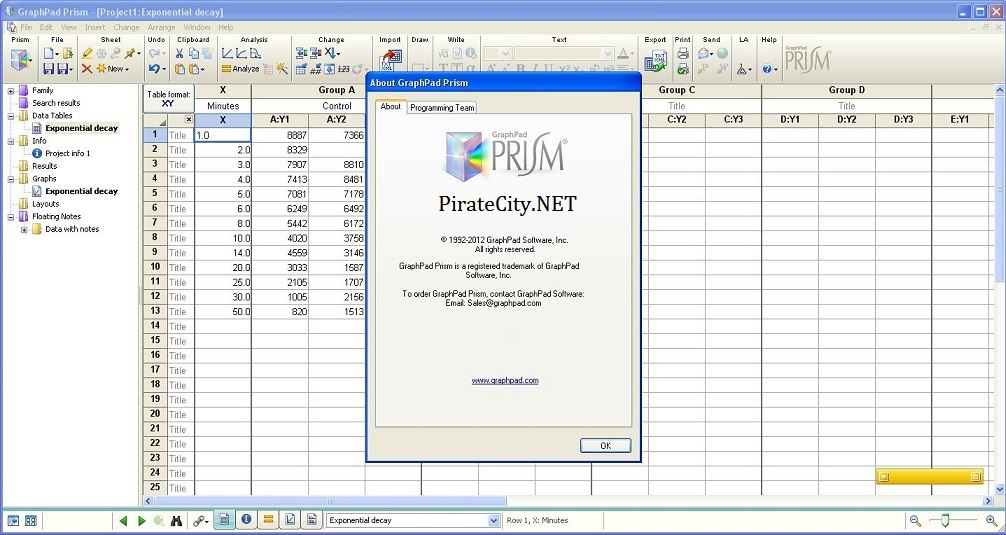
Task: Click the cell containing 8887
Action: (280, 135)
